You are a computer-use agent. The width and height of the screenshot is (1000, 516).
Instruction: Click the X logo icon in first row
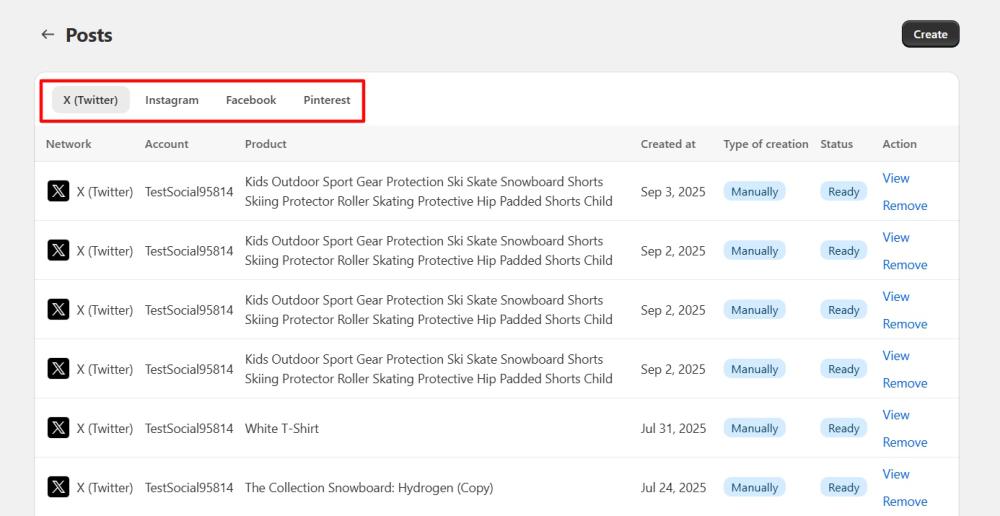pos(59,191)
